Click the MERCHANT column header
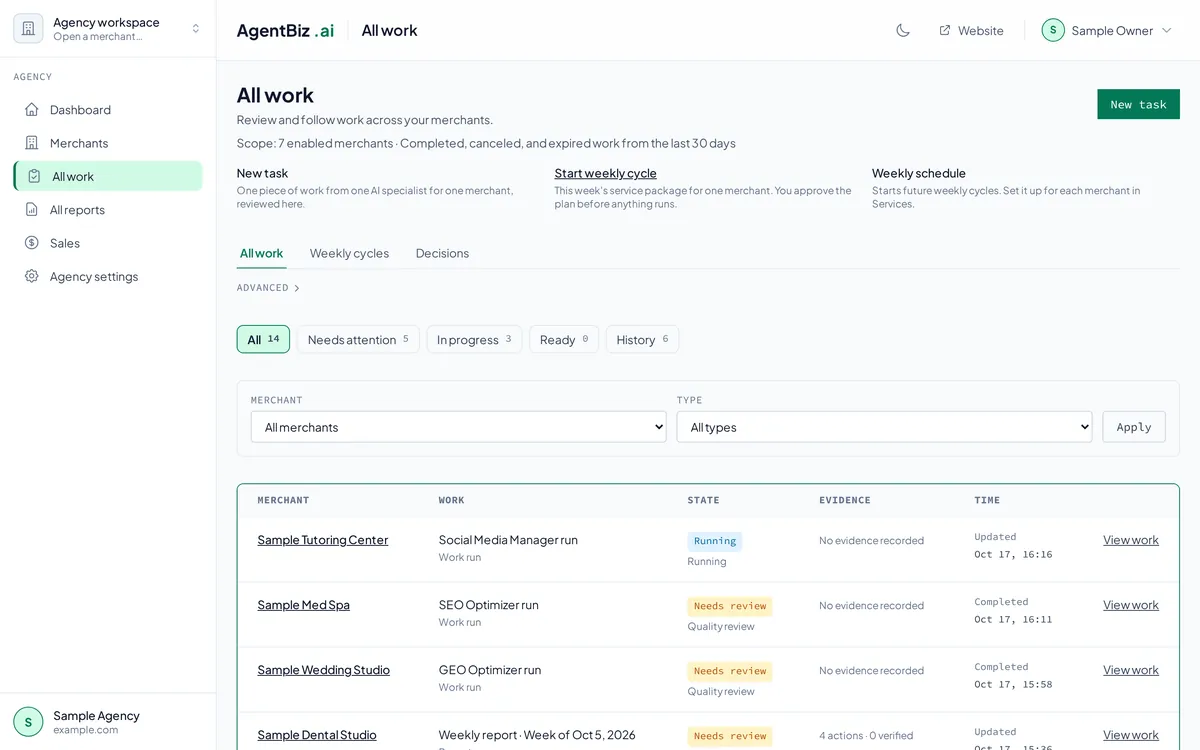The height and width of the screenshot is (750, 1200). (283, 500)
